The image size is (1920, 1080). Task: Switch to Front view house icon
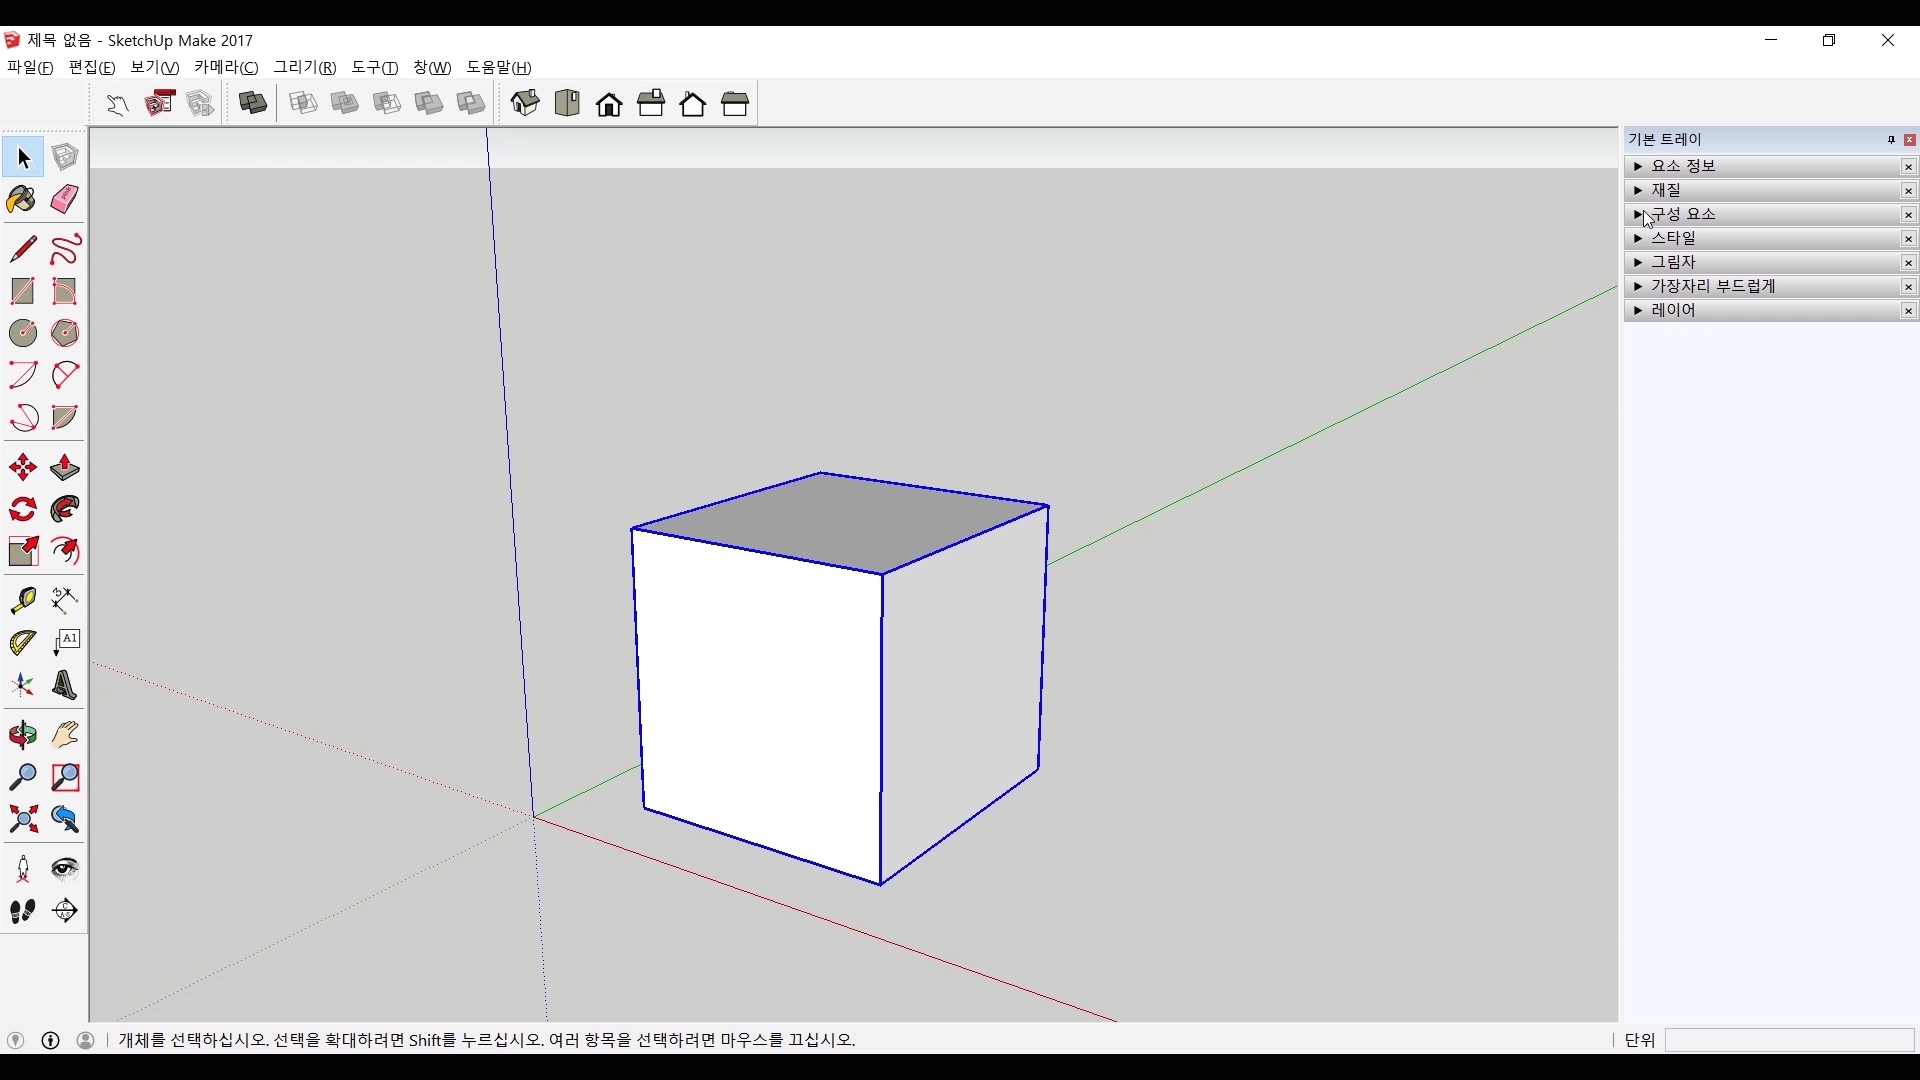pyautogui.click(x=609, y=104)
